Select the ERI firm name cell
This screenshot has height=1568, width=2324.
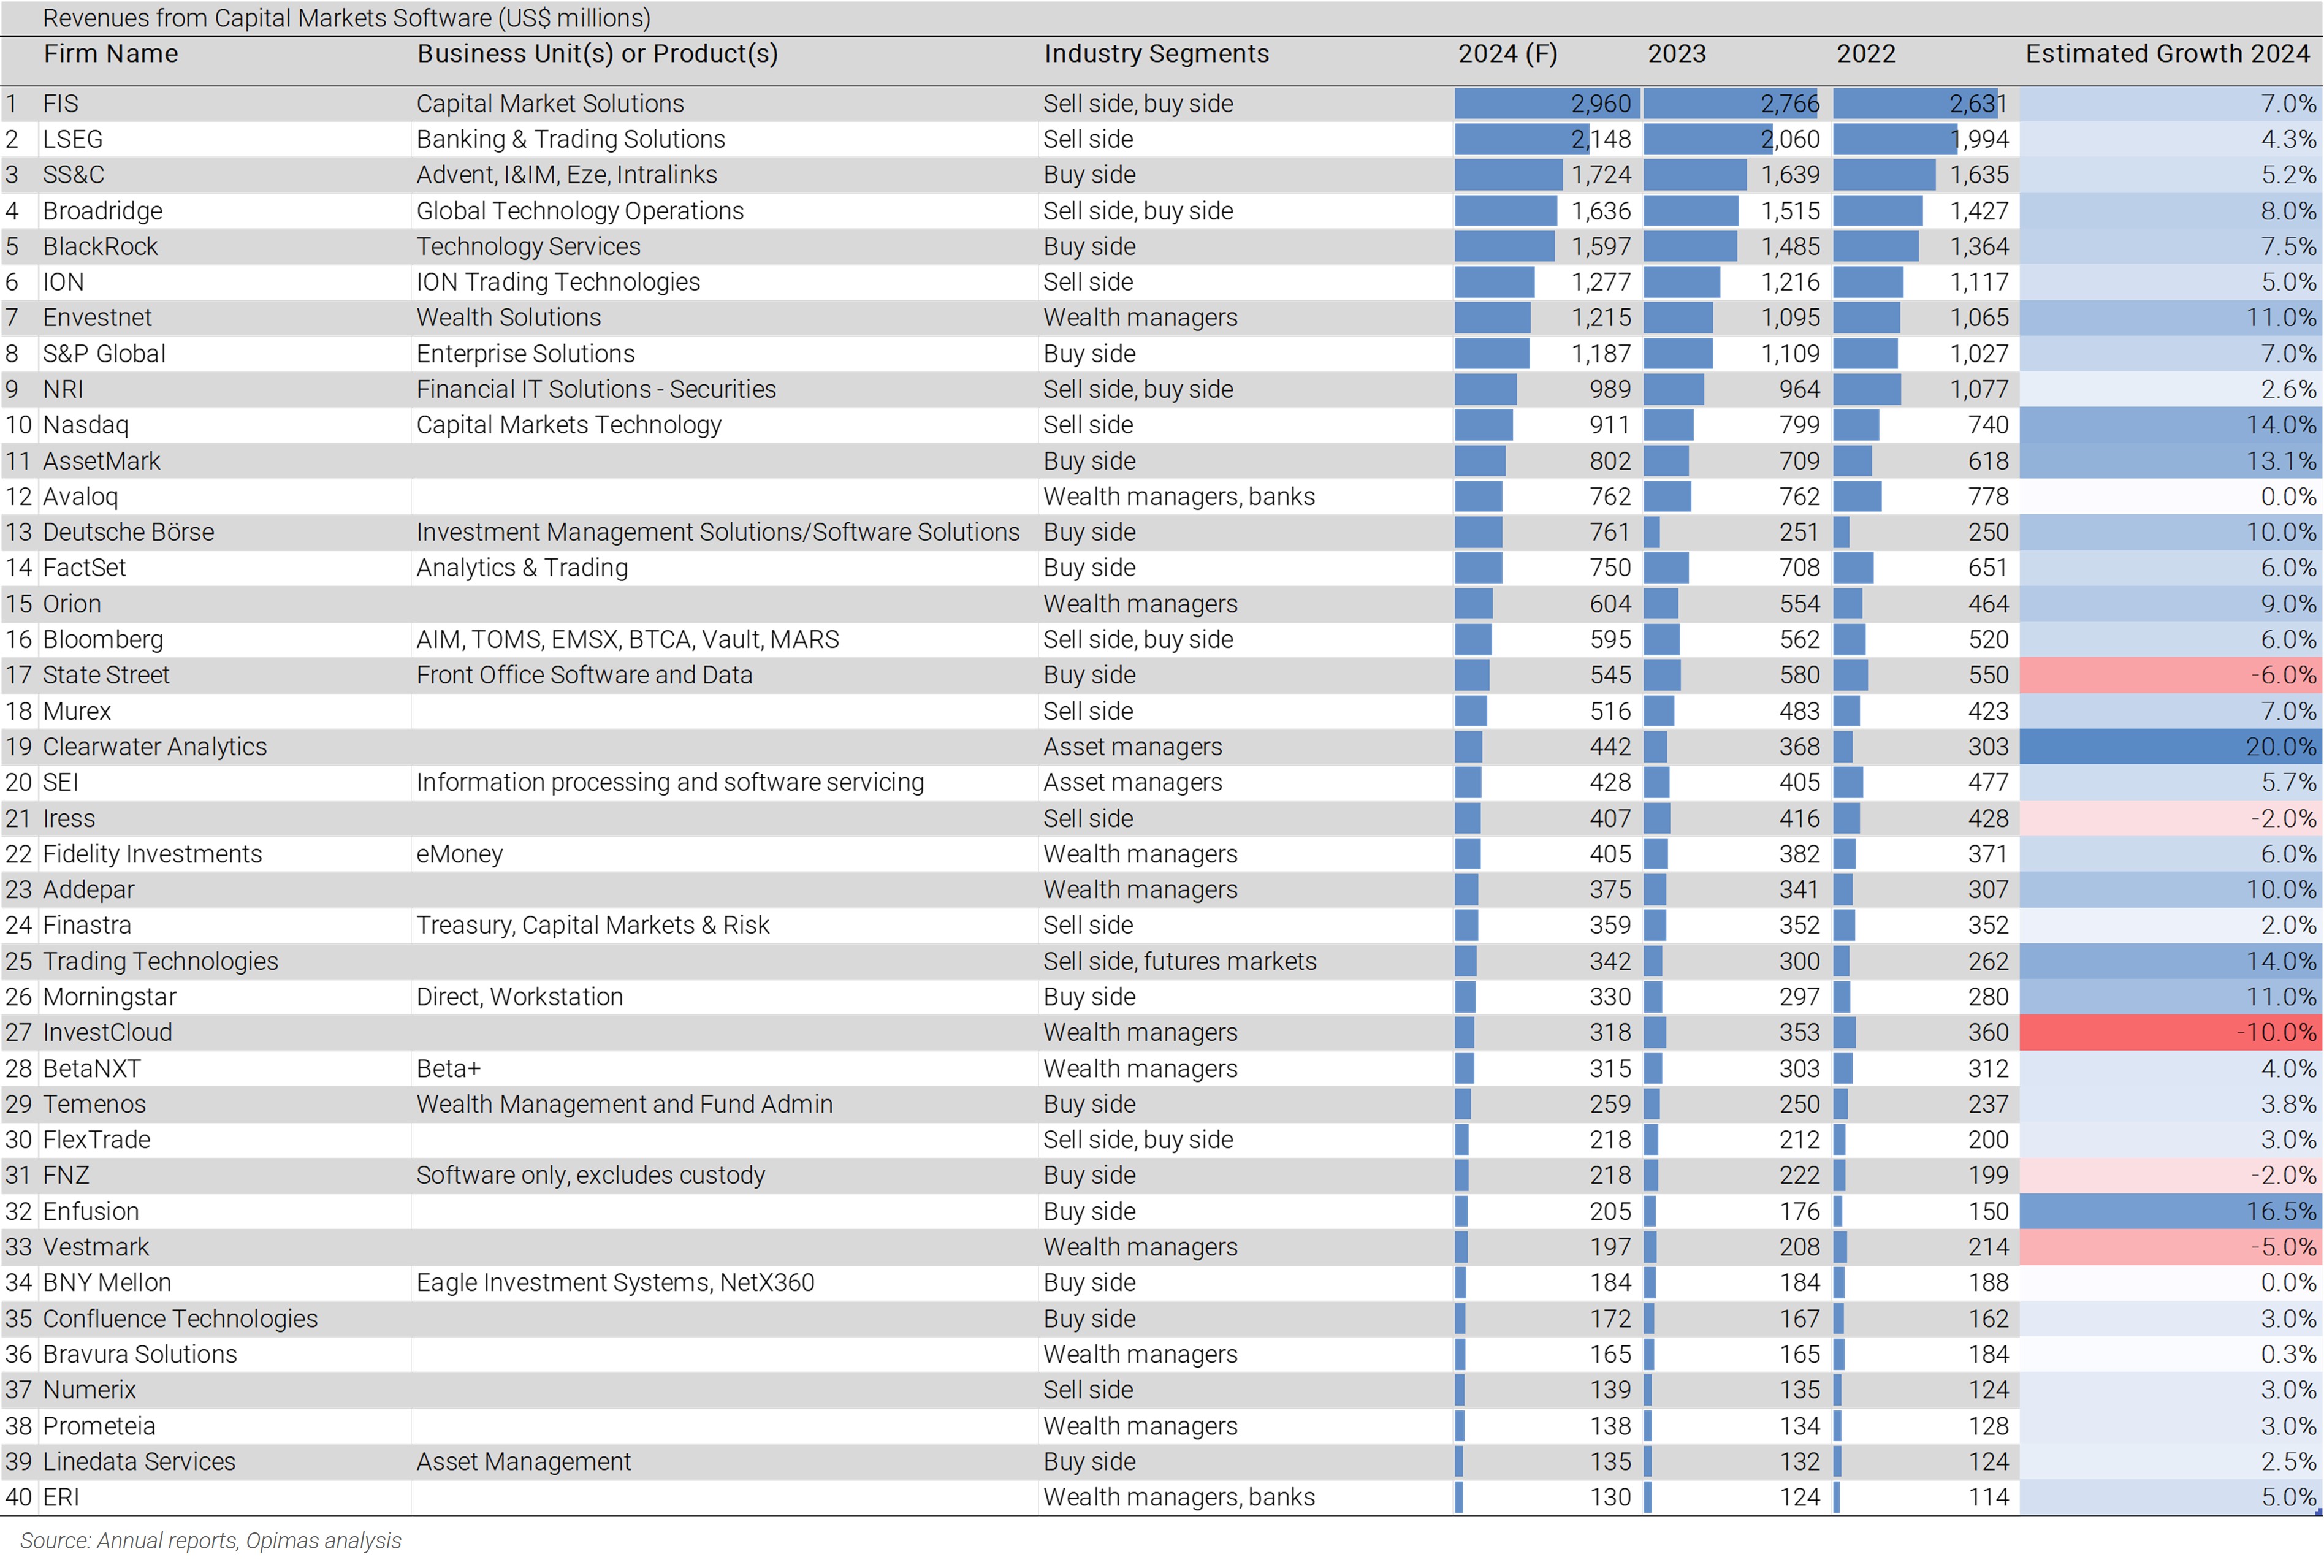(61, 1497)
